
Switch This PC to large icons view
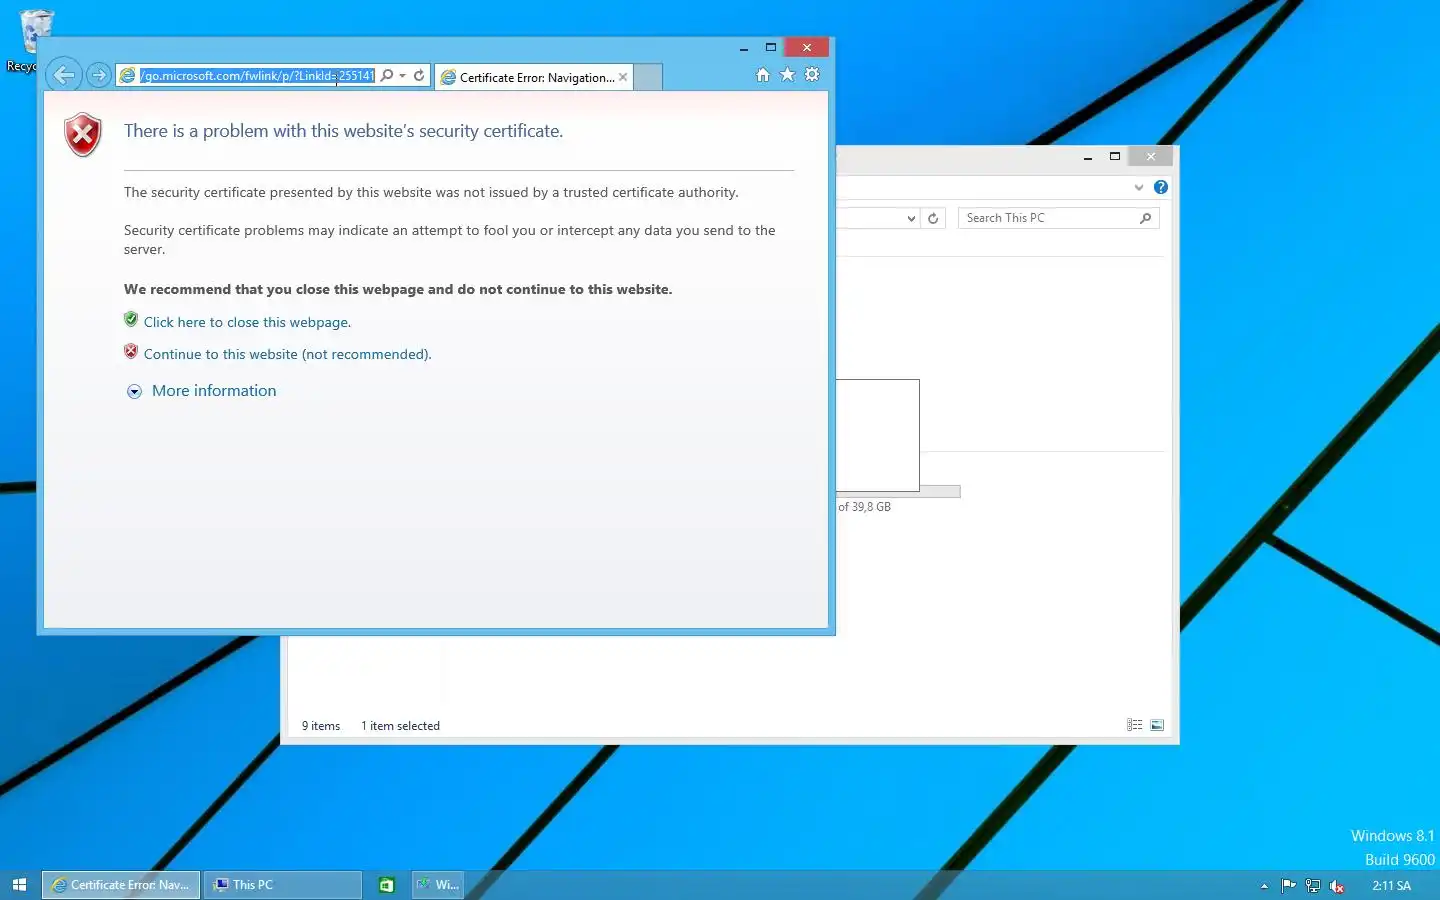pos(1157,725)
